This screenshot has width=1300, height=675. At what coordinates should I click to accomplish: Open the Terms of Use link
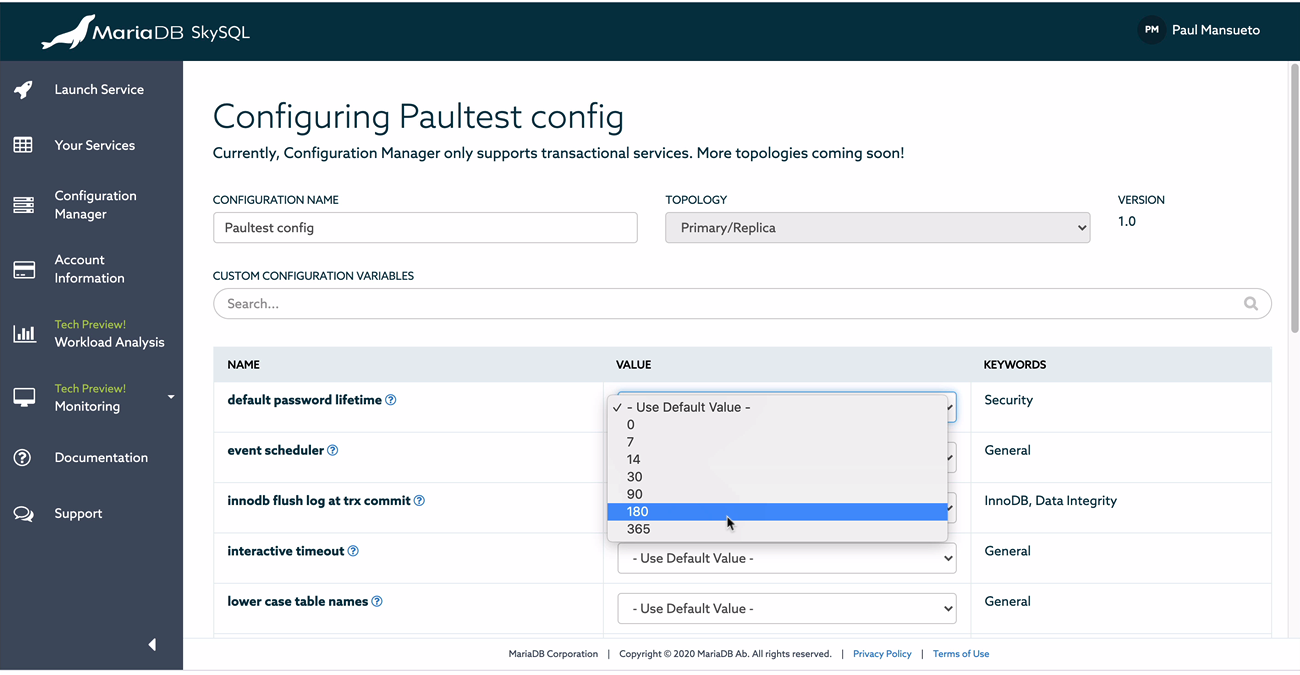[x=960, y=654]
